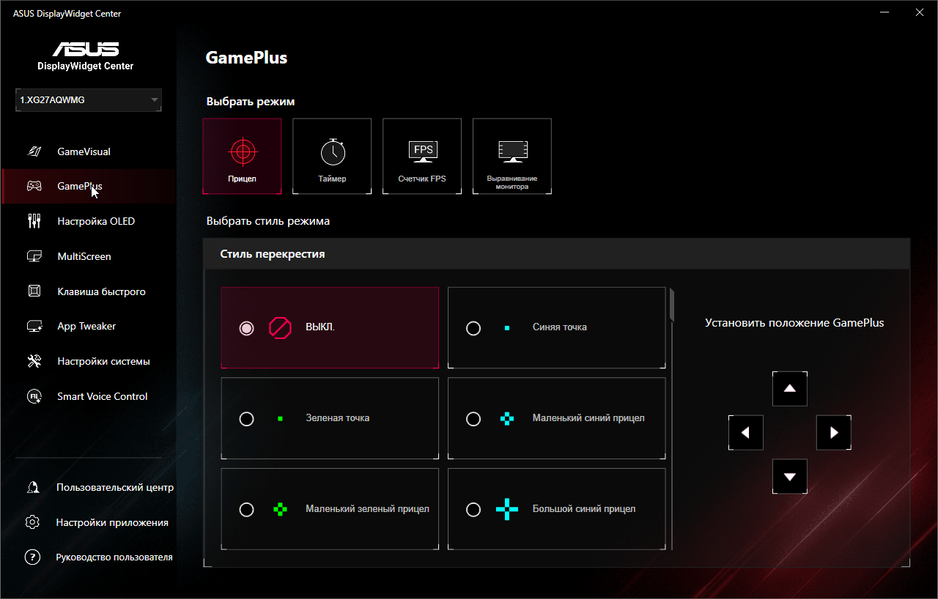Select Маленький синий прицел radio button
938x599 pixels.
(473, 419)
